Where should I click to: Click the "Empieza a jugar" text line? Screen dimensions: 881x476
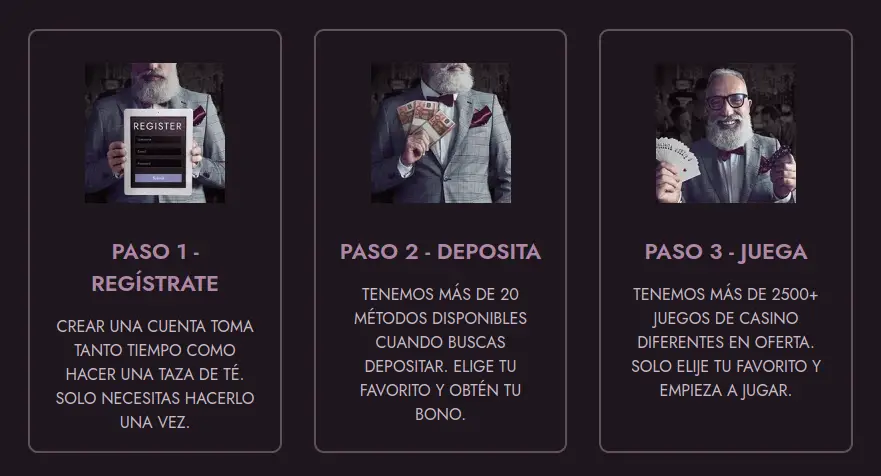coord(726,390)
